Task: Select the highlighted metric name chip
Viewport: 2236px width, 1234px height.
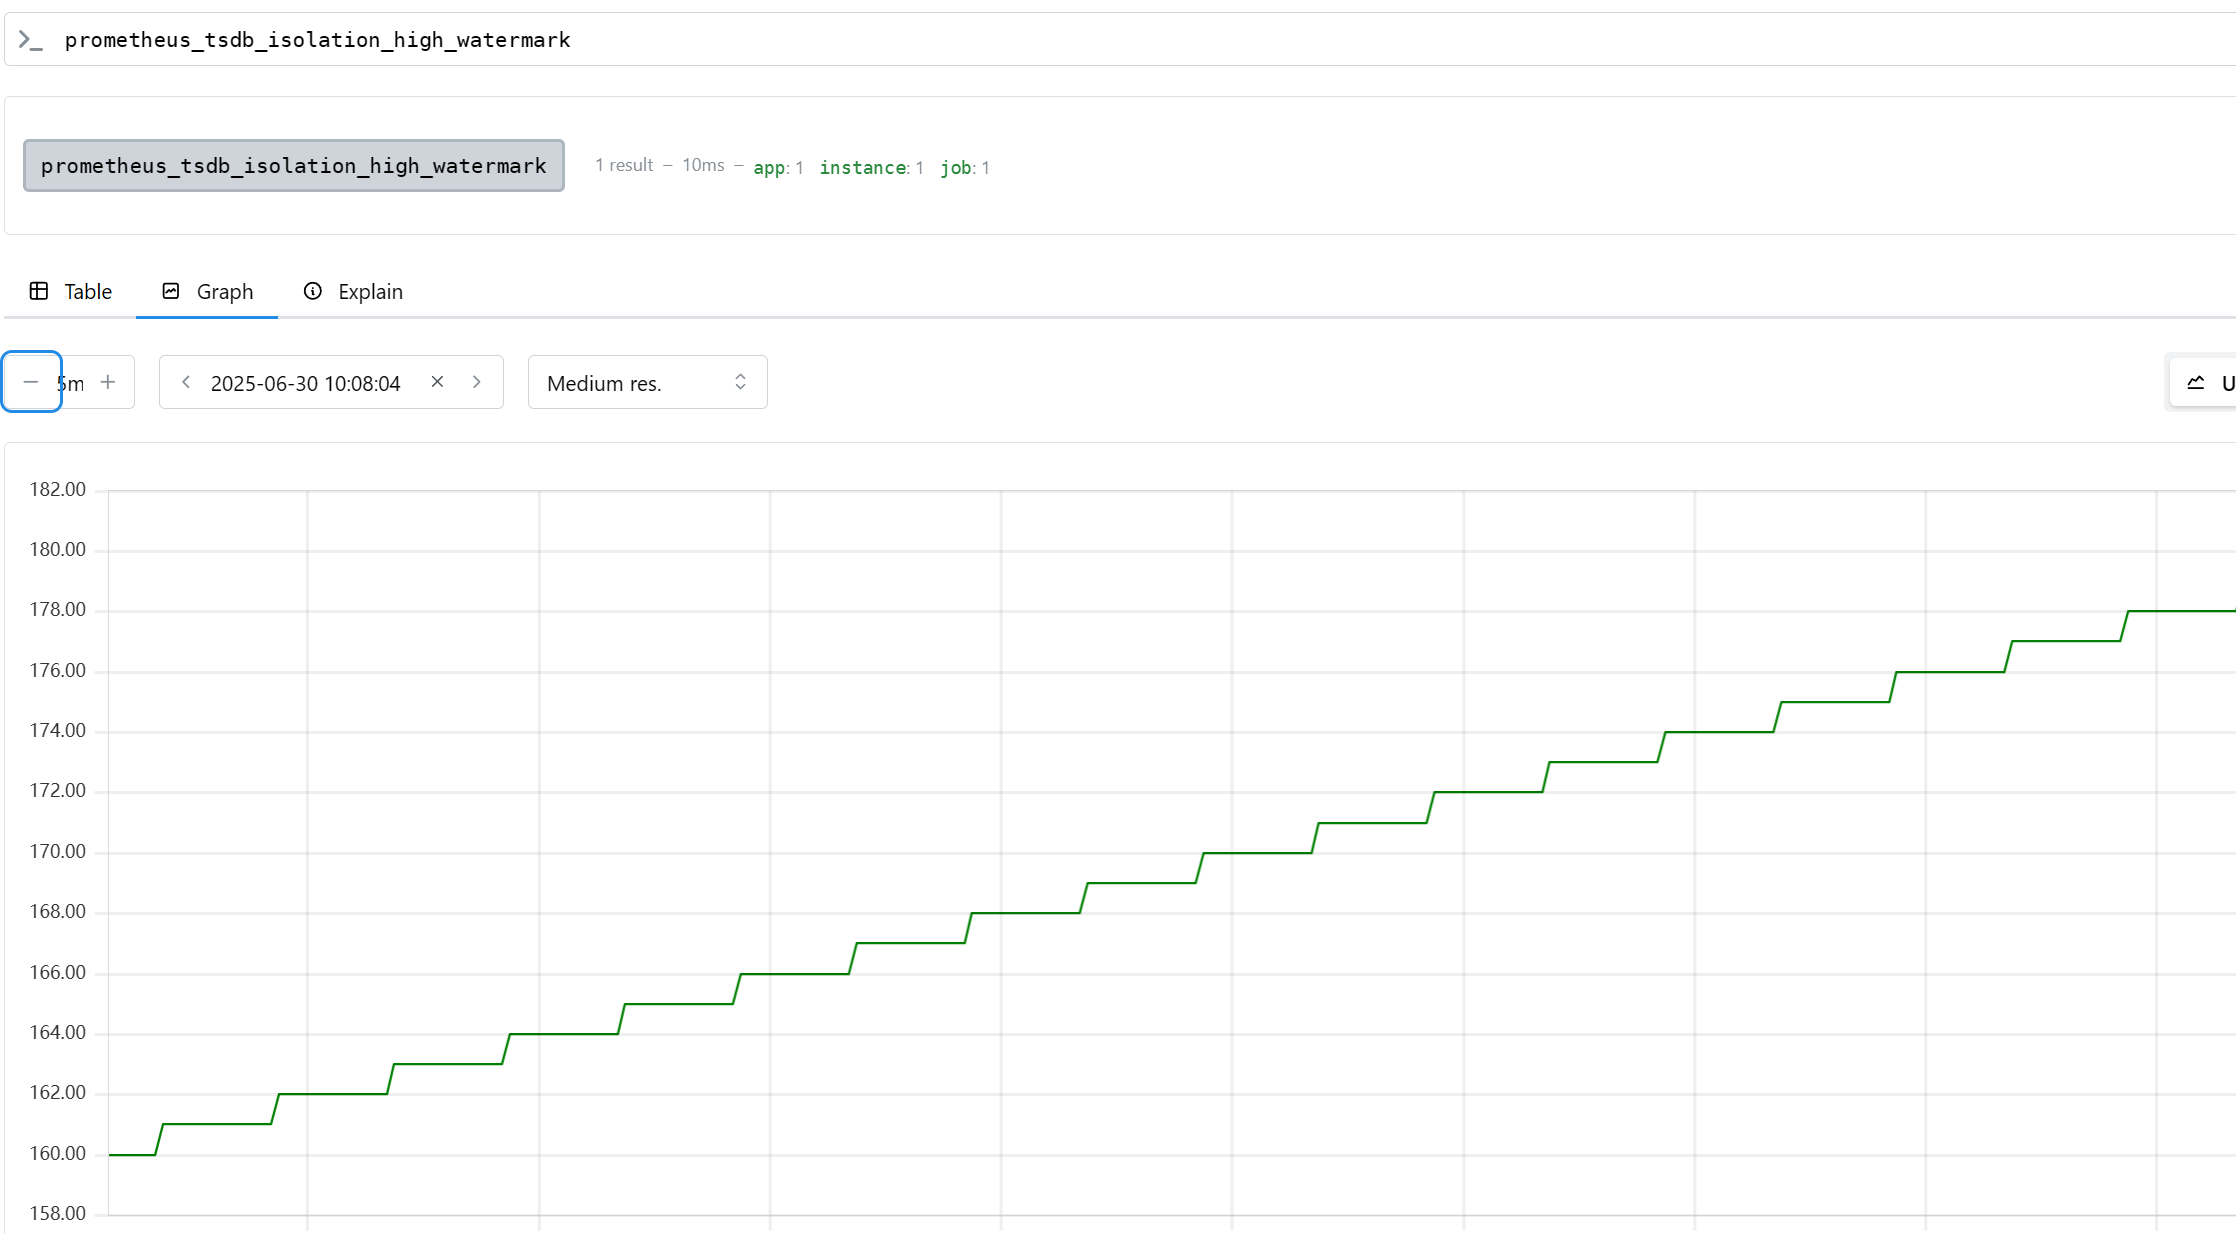Action: [x=293, y=166]
